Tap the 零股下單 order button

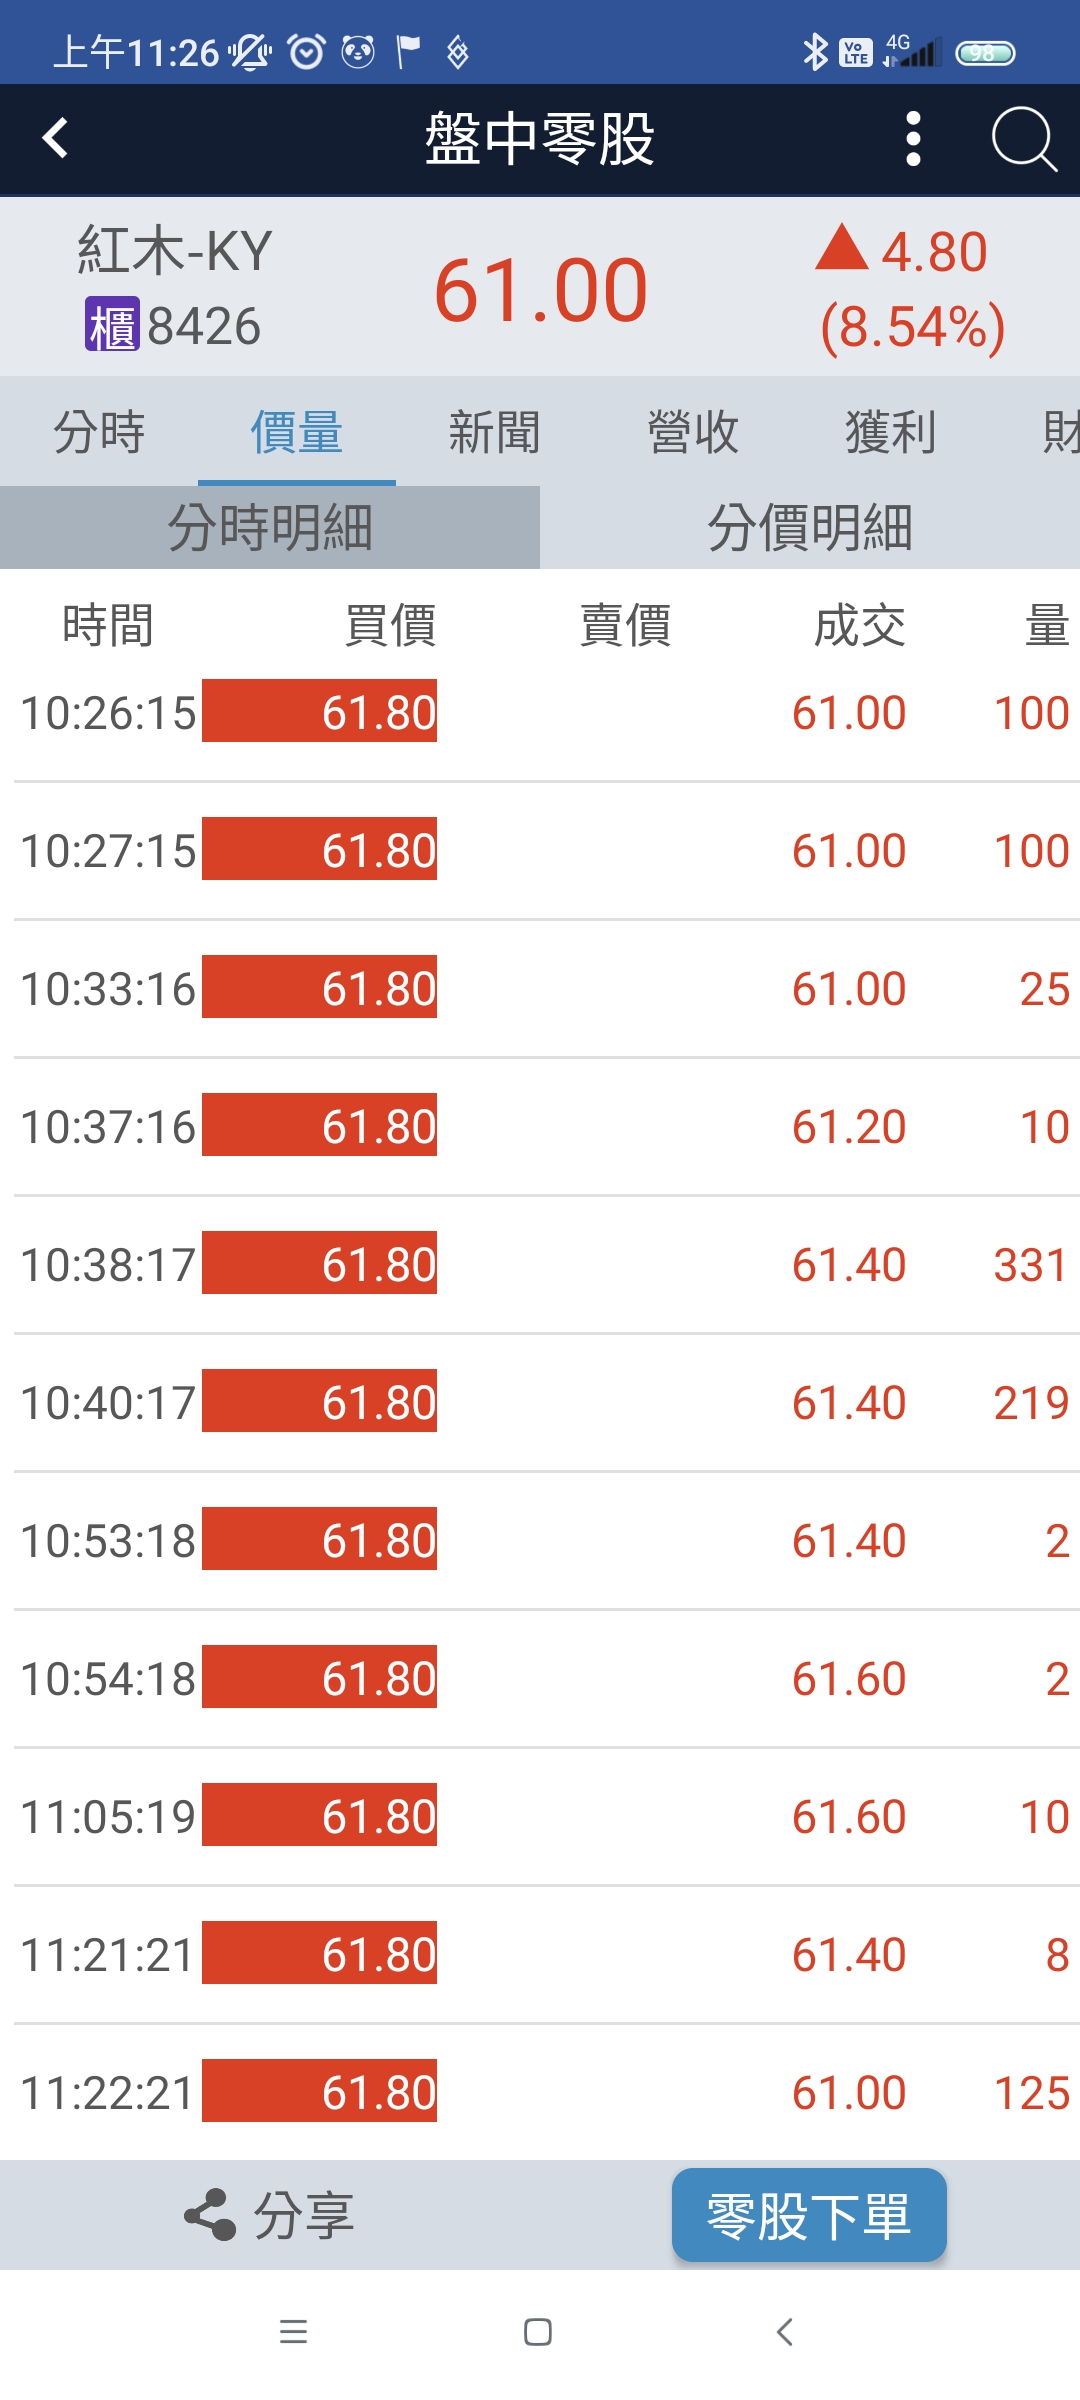point(809,2215)
